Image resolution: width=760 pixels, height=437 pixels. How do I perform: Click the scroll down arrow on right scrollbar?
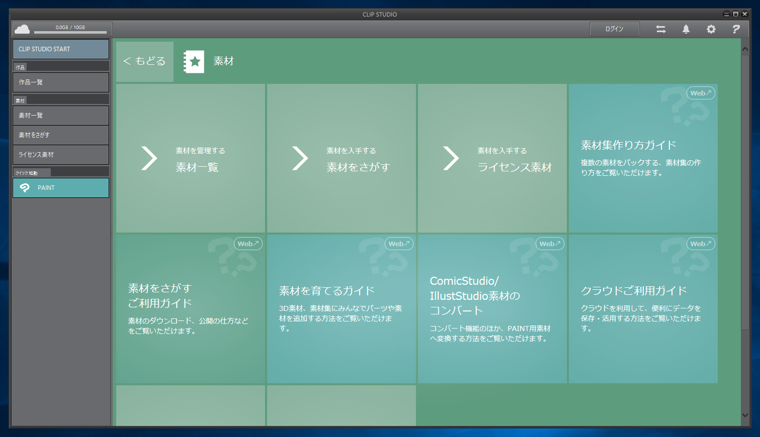tap(745, 415)
